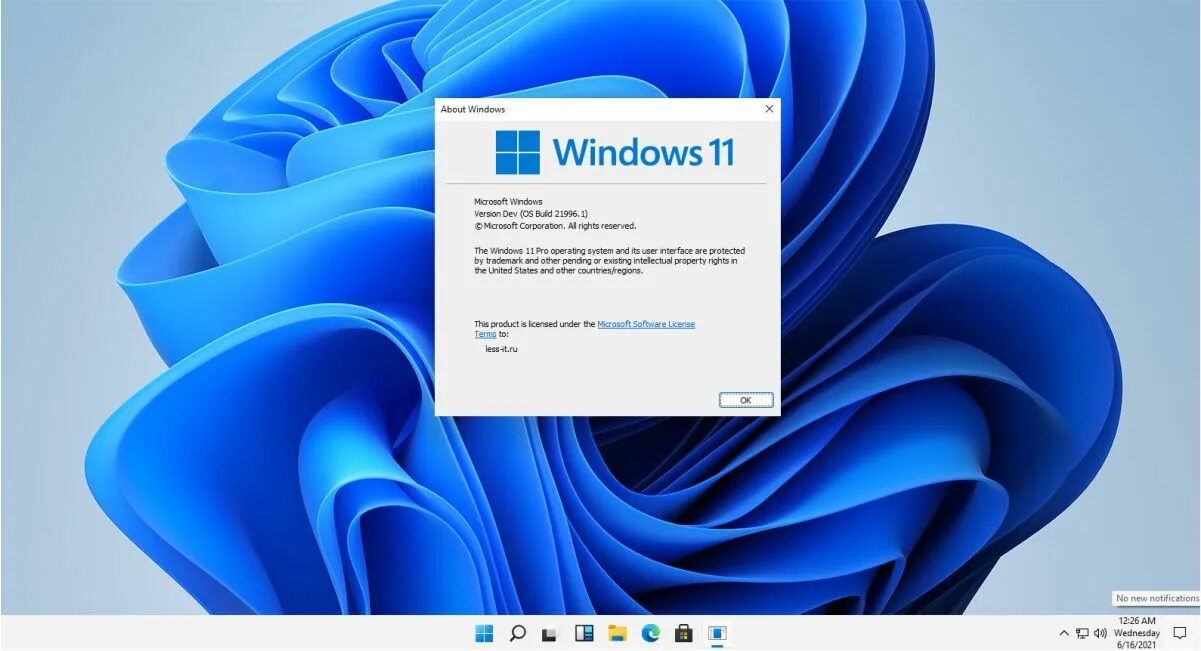
Task: Click the Microsoft Corporation copyright line
Action: 555,226
